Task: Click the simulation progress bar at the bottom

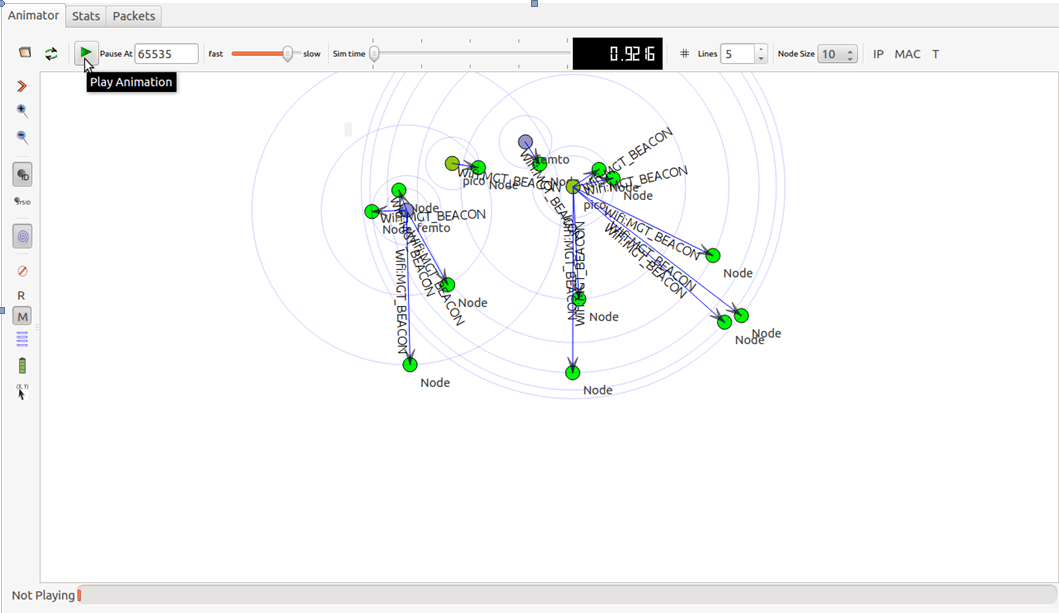Action: point(567,595)
